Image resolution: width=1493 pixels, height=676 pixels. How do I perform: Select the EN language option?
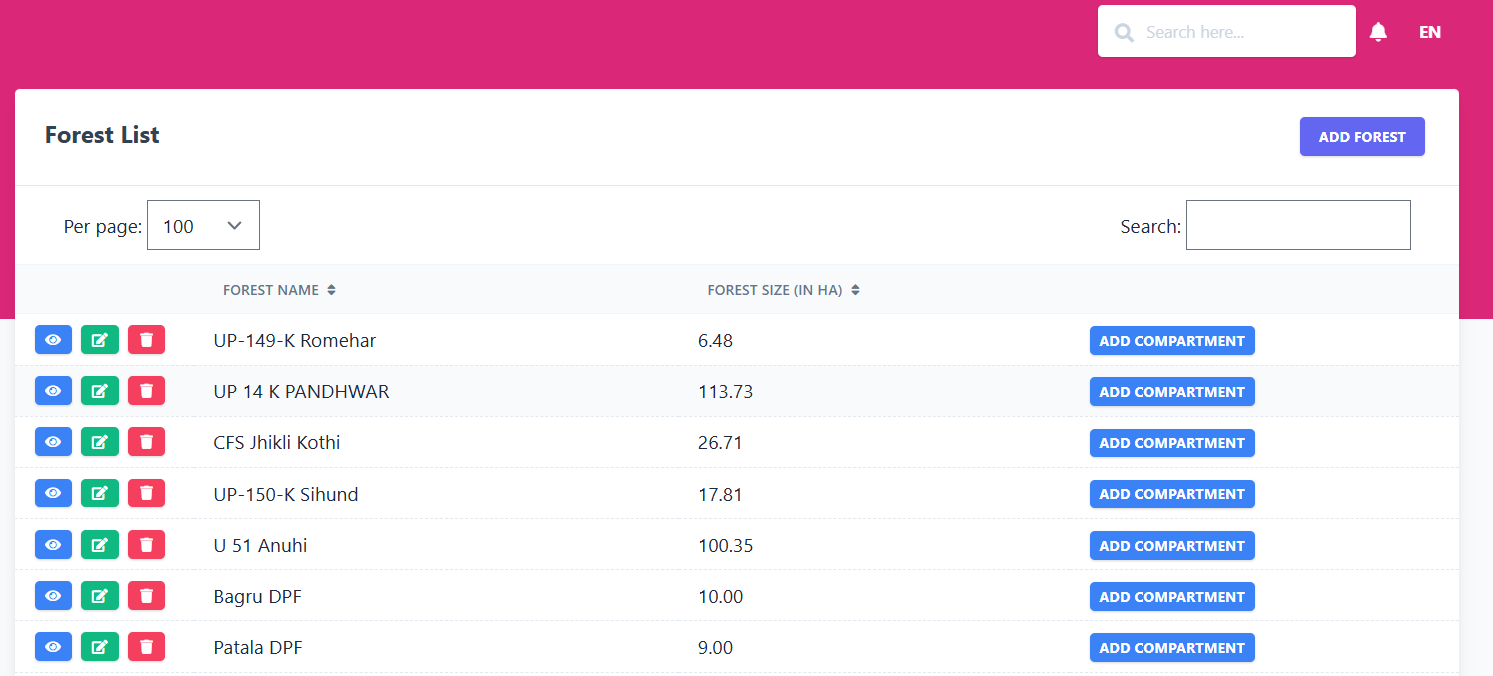[x=1429, y=31]
